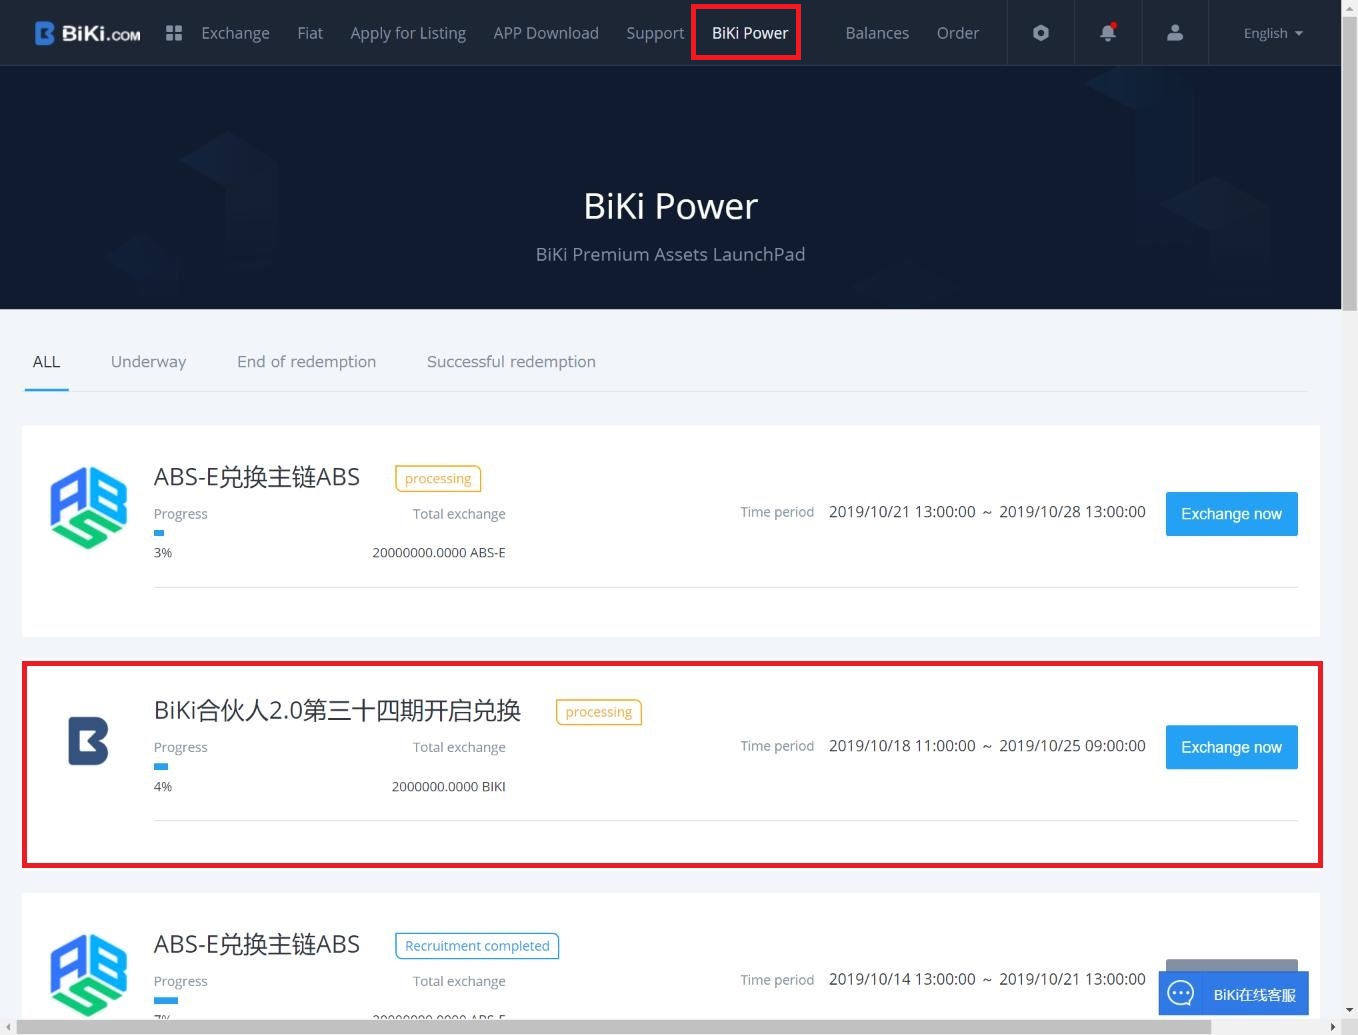The image size is (1358, 1035).
Task: Click the 3% progress bar of ABS-E
Action: click(x=159, y=533)
